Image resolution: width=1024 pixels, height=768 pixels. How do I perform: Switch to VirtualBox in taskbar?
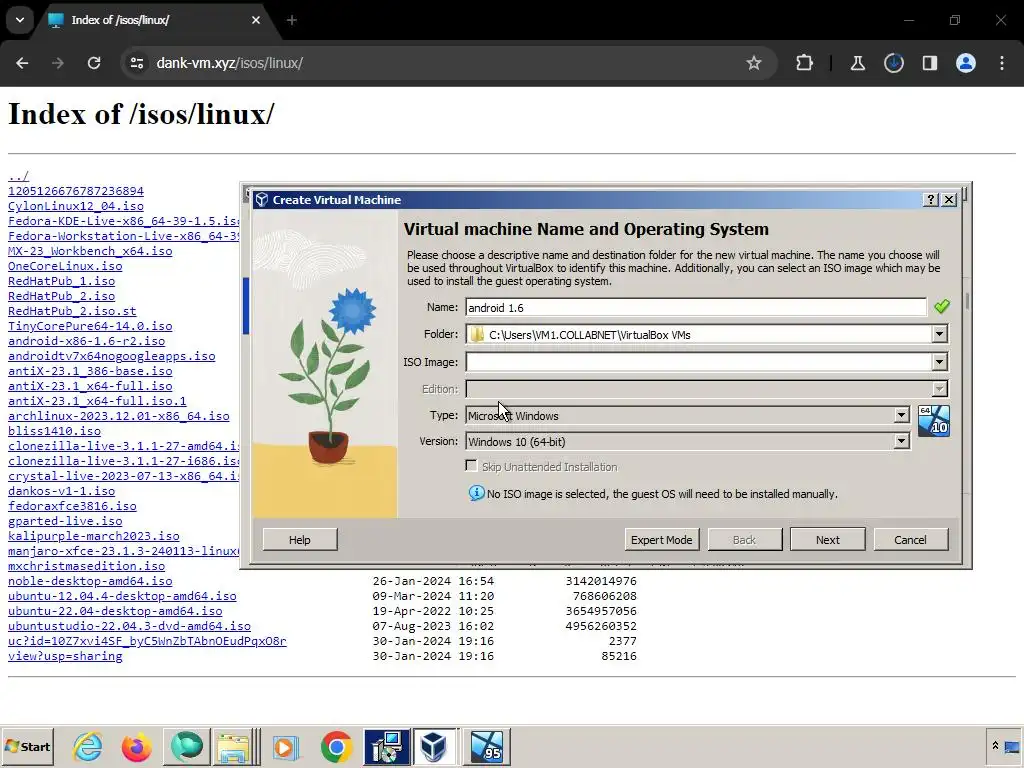[x=436, y=746]
